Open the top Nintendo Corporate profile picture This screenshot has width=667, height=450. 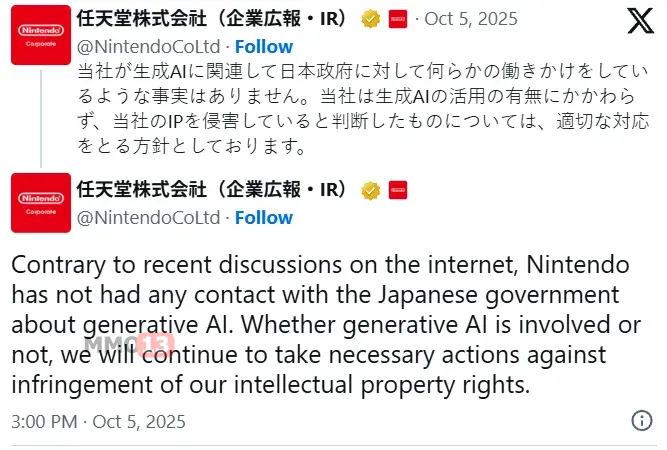coord(41,35)
